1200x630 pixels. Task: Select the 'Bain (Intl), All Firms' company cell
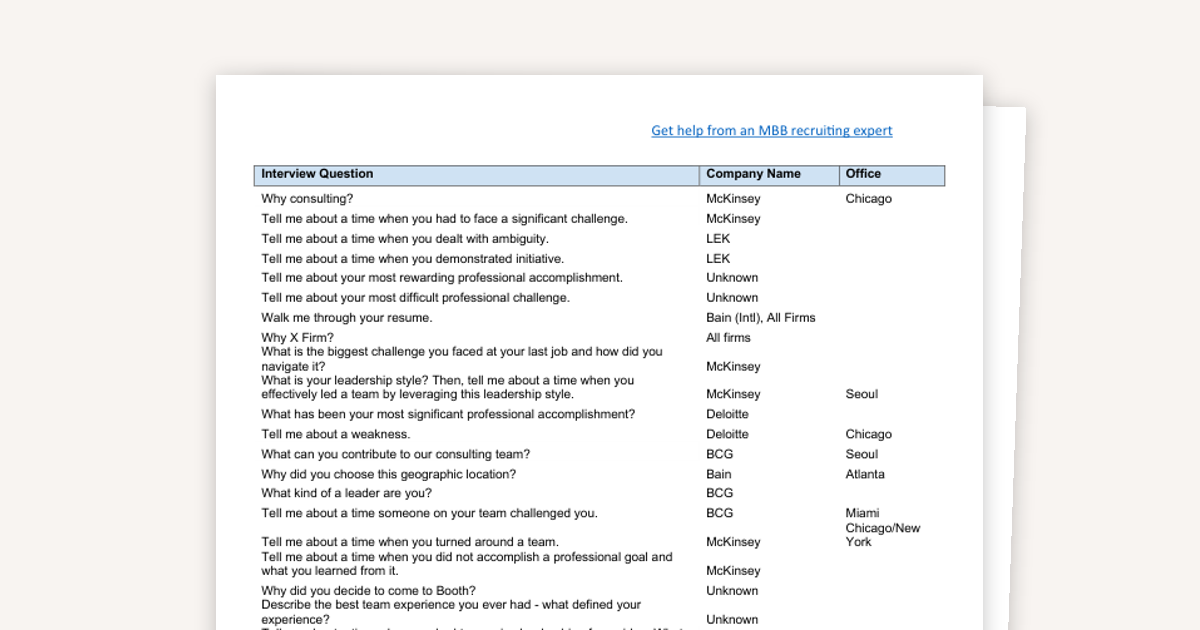[x=761, y=318]
